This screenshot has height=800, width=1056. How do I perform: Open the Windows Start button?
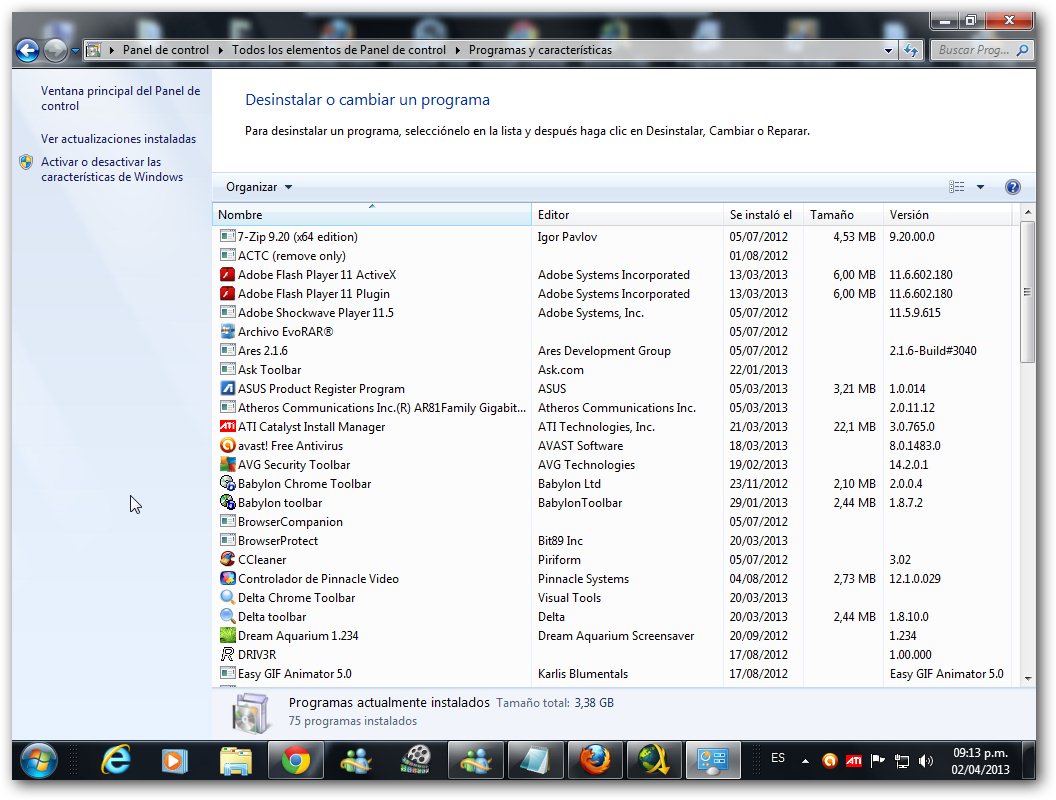tap(38, 761)
